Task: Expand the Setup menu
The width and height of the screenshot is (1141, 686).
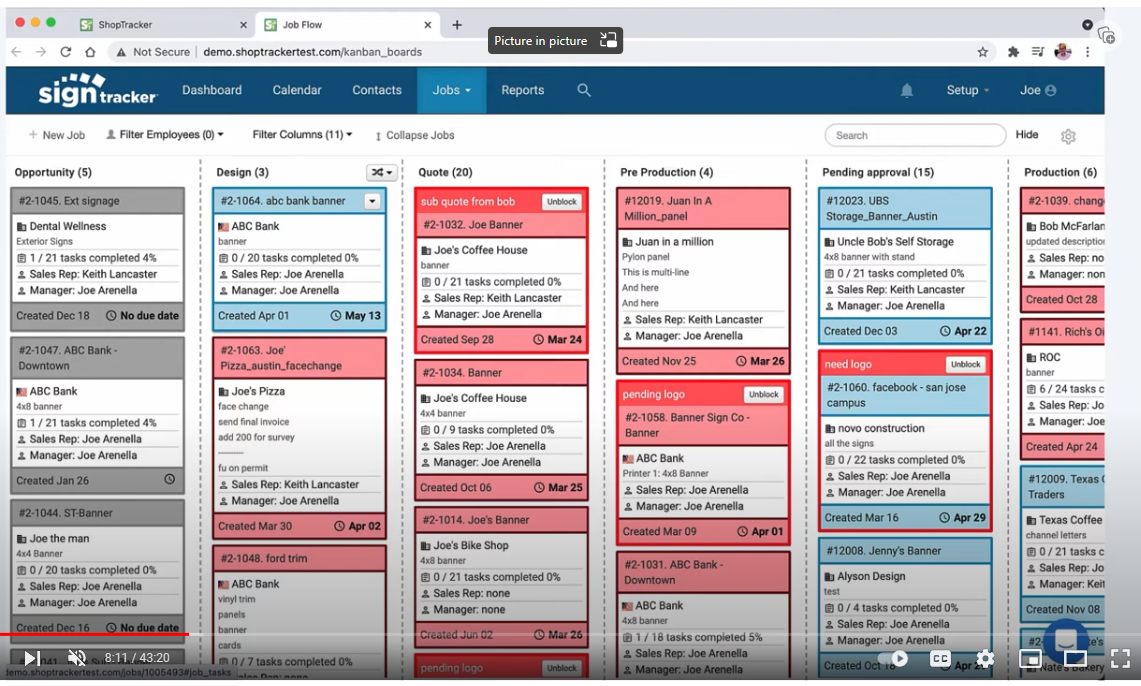Action: [967, 90]
